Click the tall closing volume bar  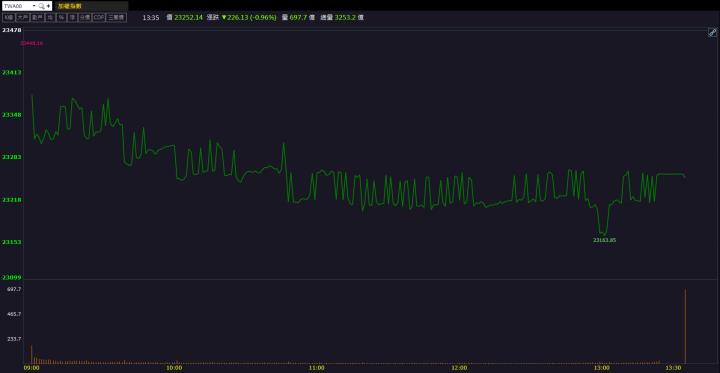click(x=686, y=326)
